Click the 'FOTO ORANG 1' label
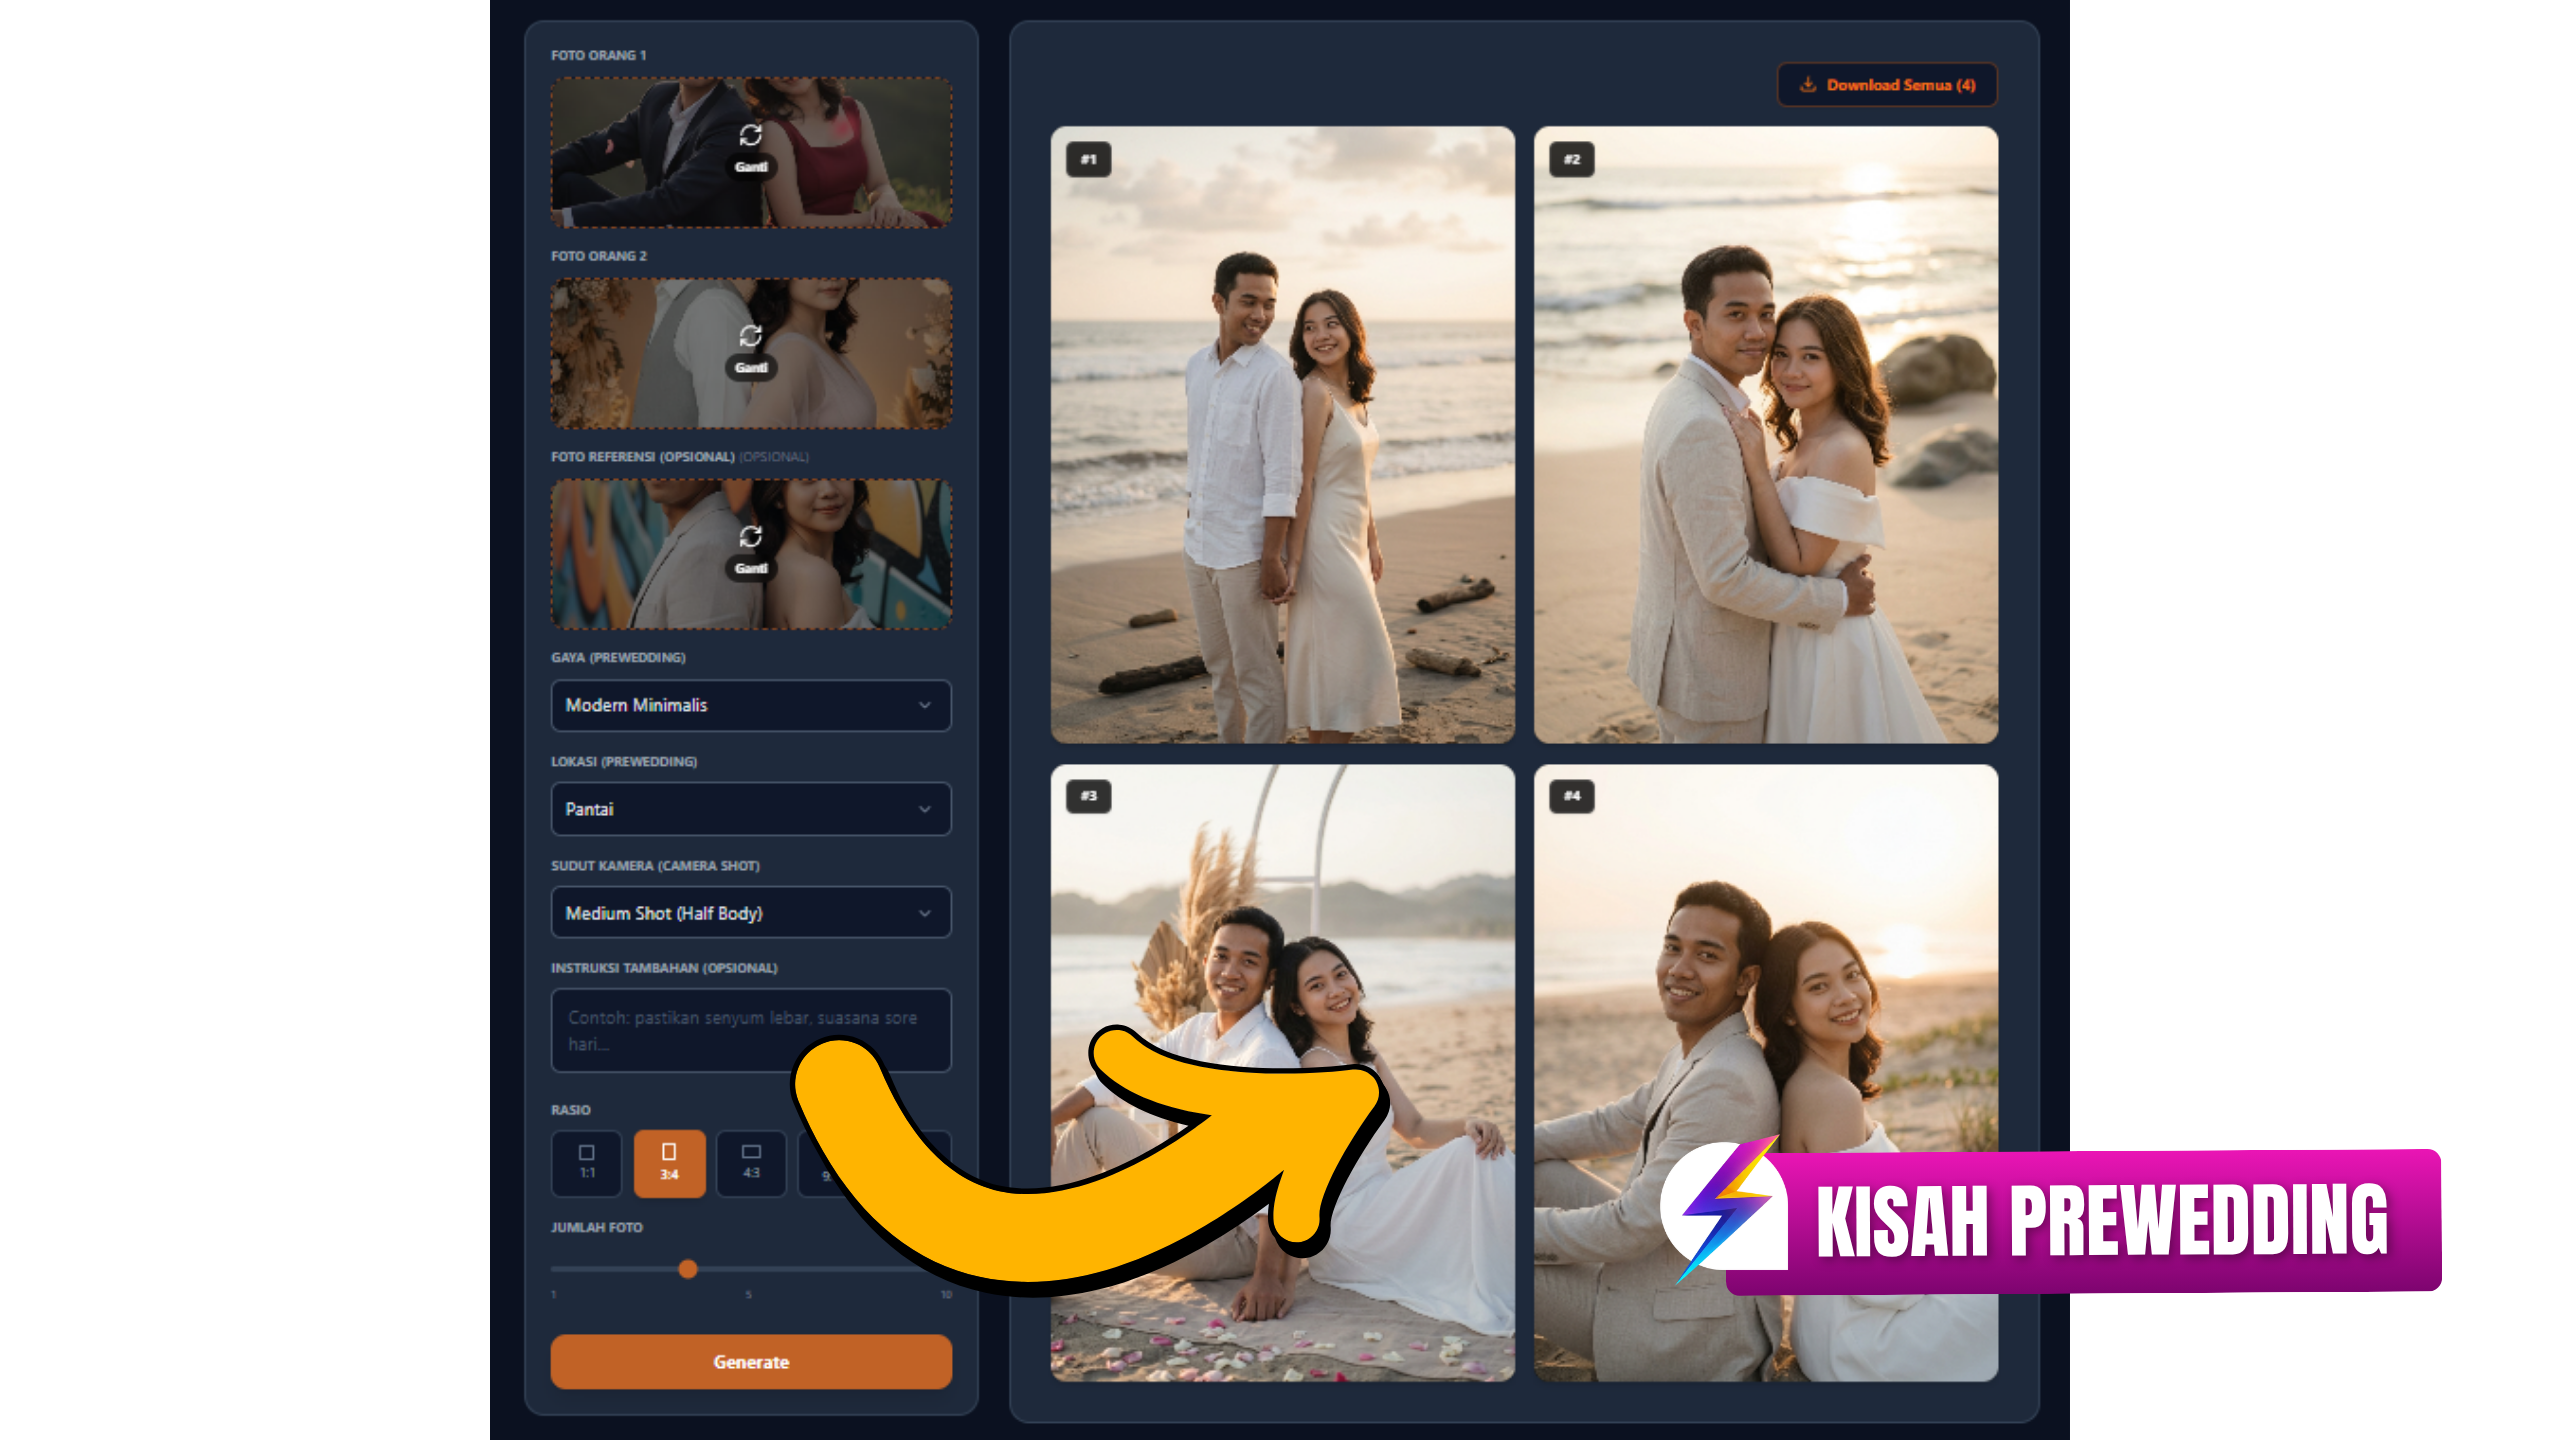Viewport: 2560px width, 1440px height. [598, 55]
